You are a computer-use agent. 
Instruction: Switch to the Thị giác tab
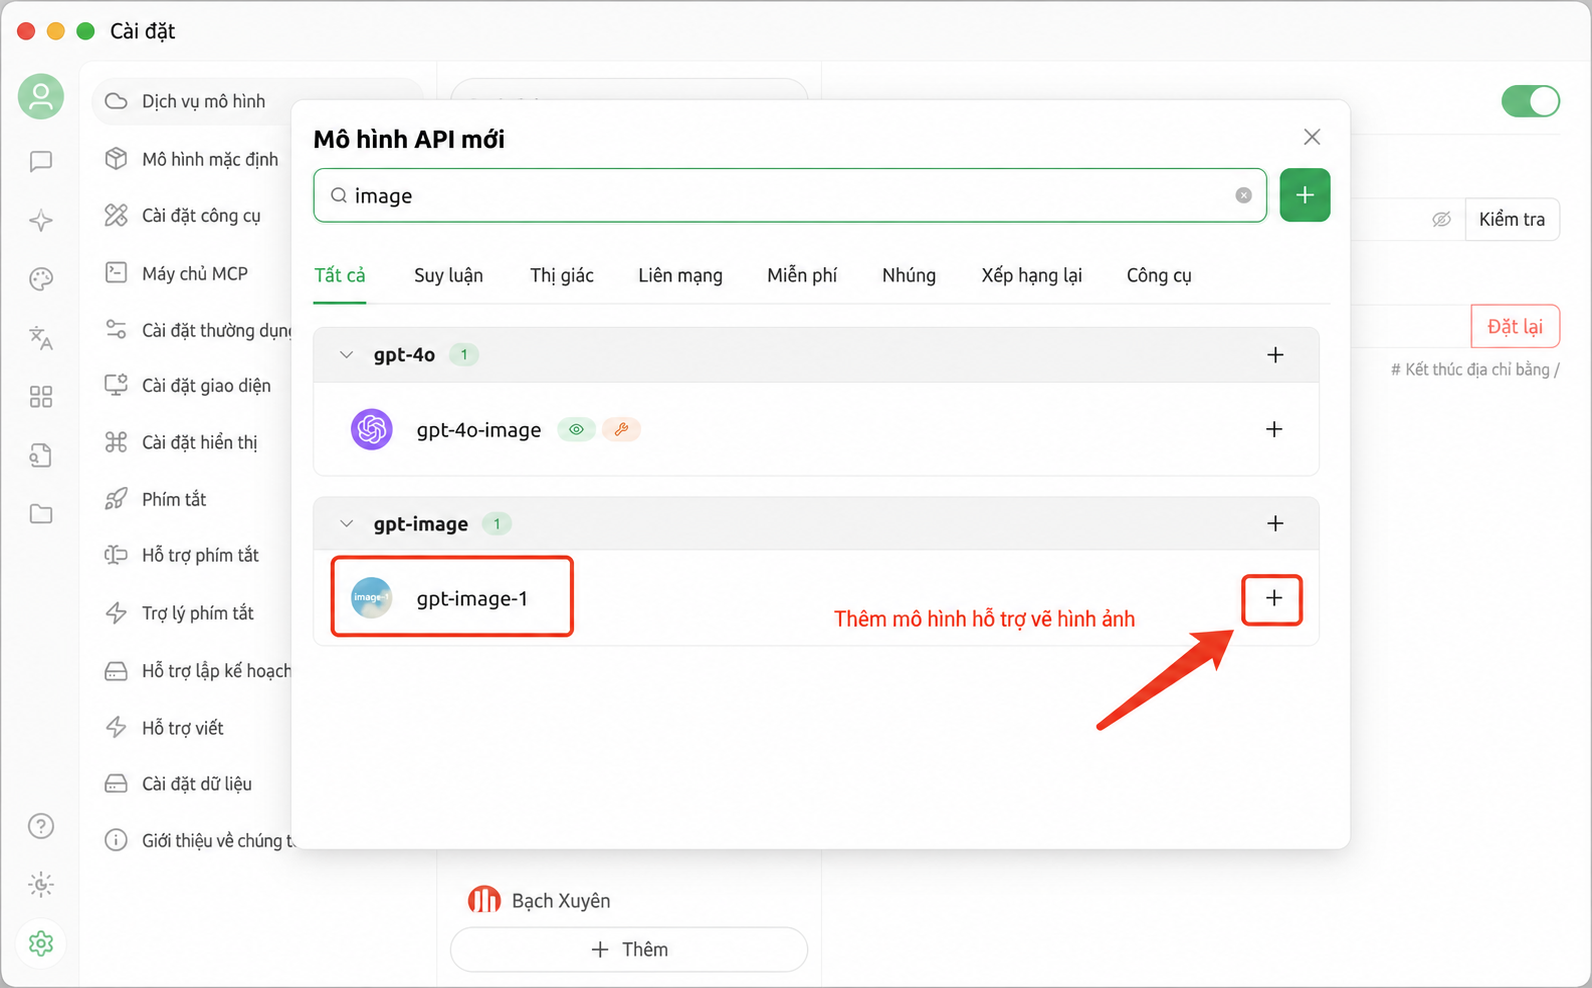[562, 275]
